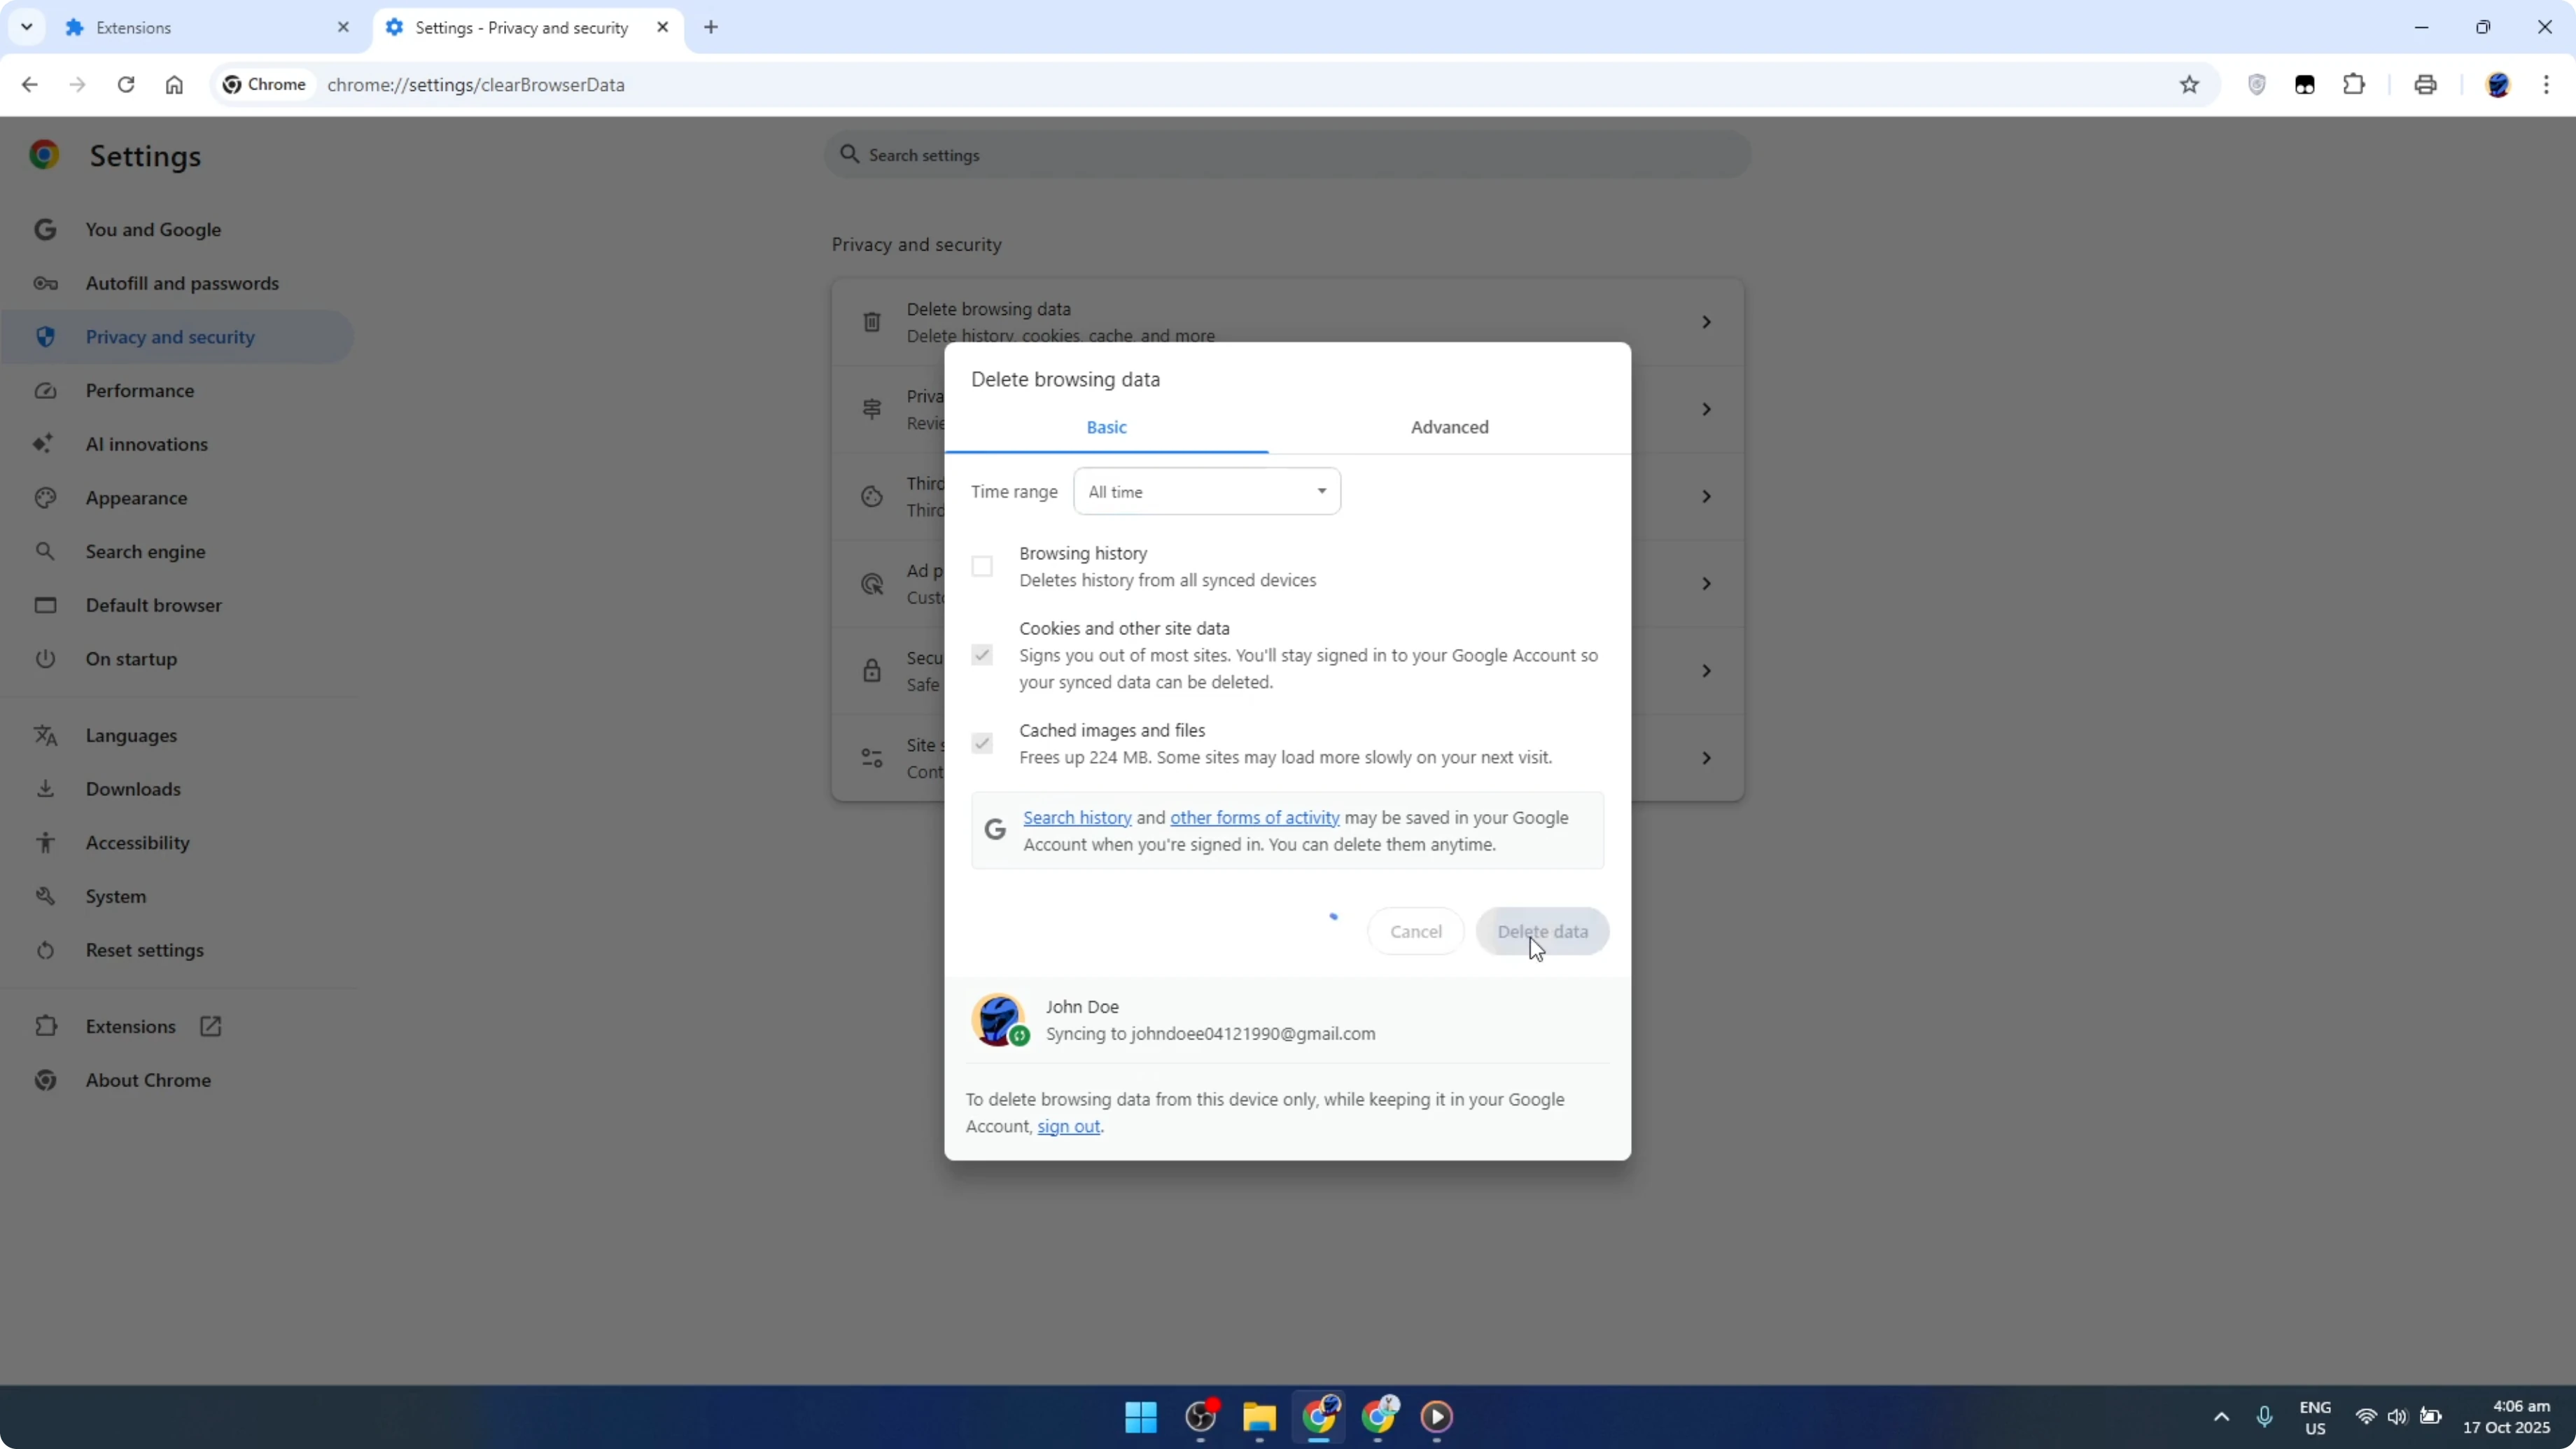This screenshot has width=2576, height=1449.
Task: Click the microphone tray icon
Action: tap(2265, 1417)
